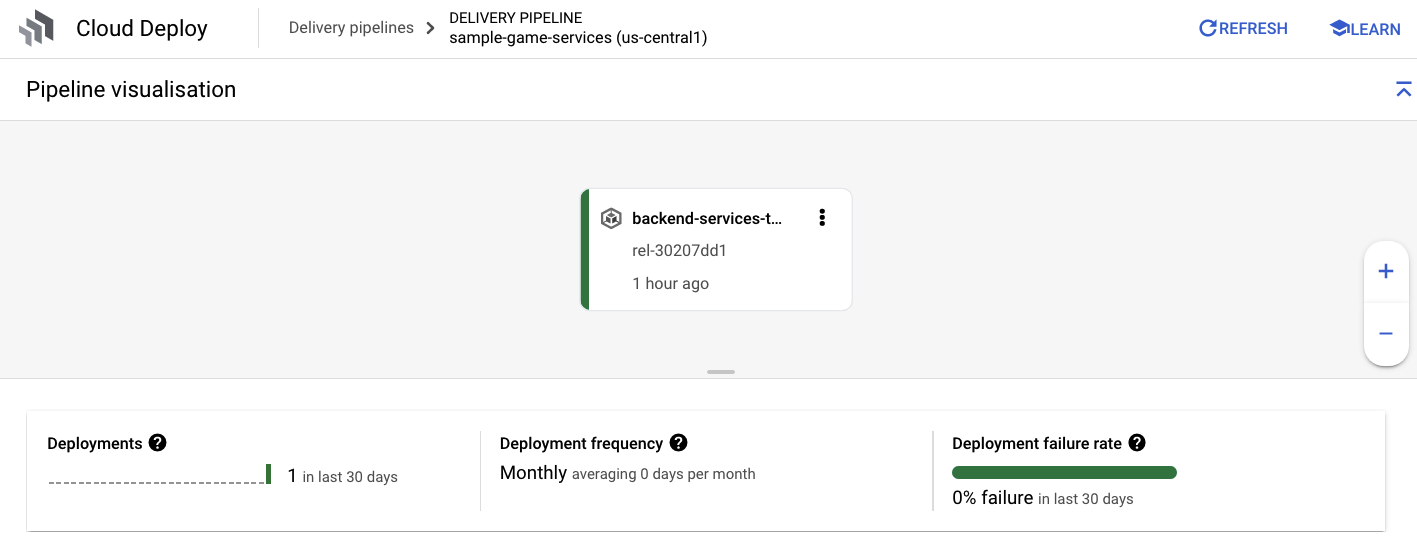Click the green deployment failure rate bar

click(x=1064, y=473)
